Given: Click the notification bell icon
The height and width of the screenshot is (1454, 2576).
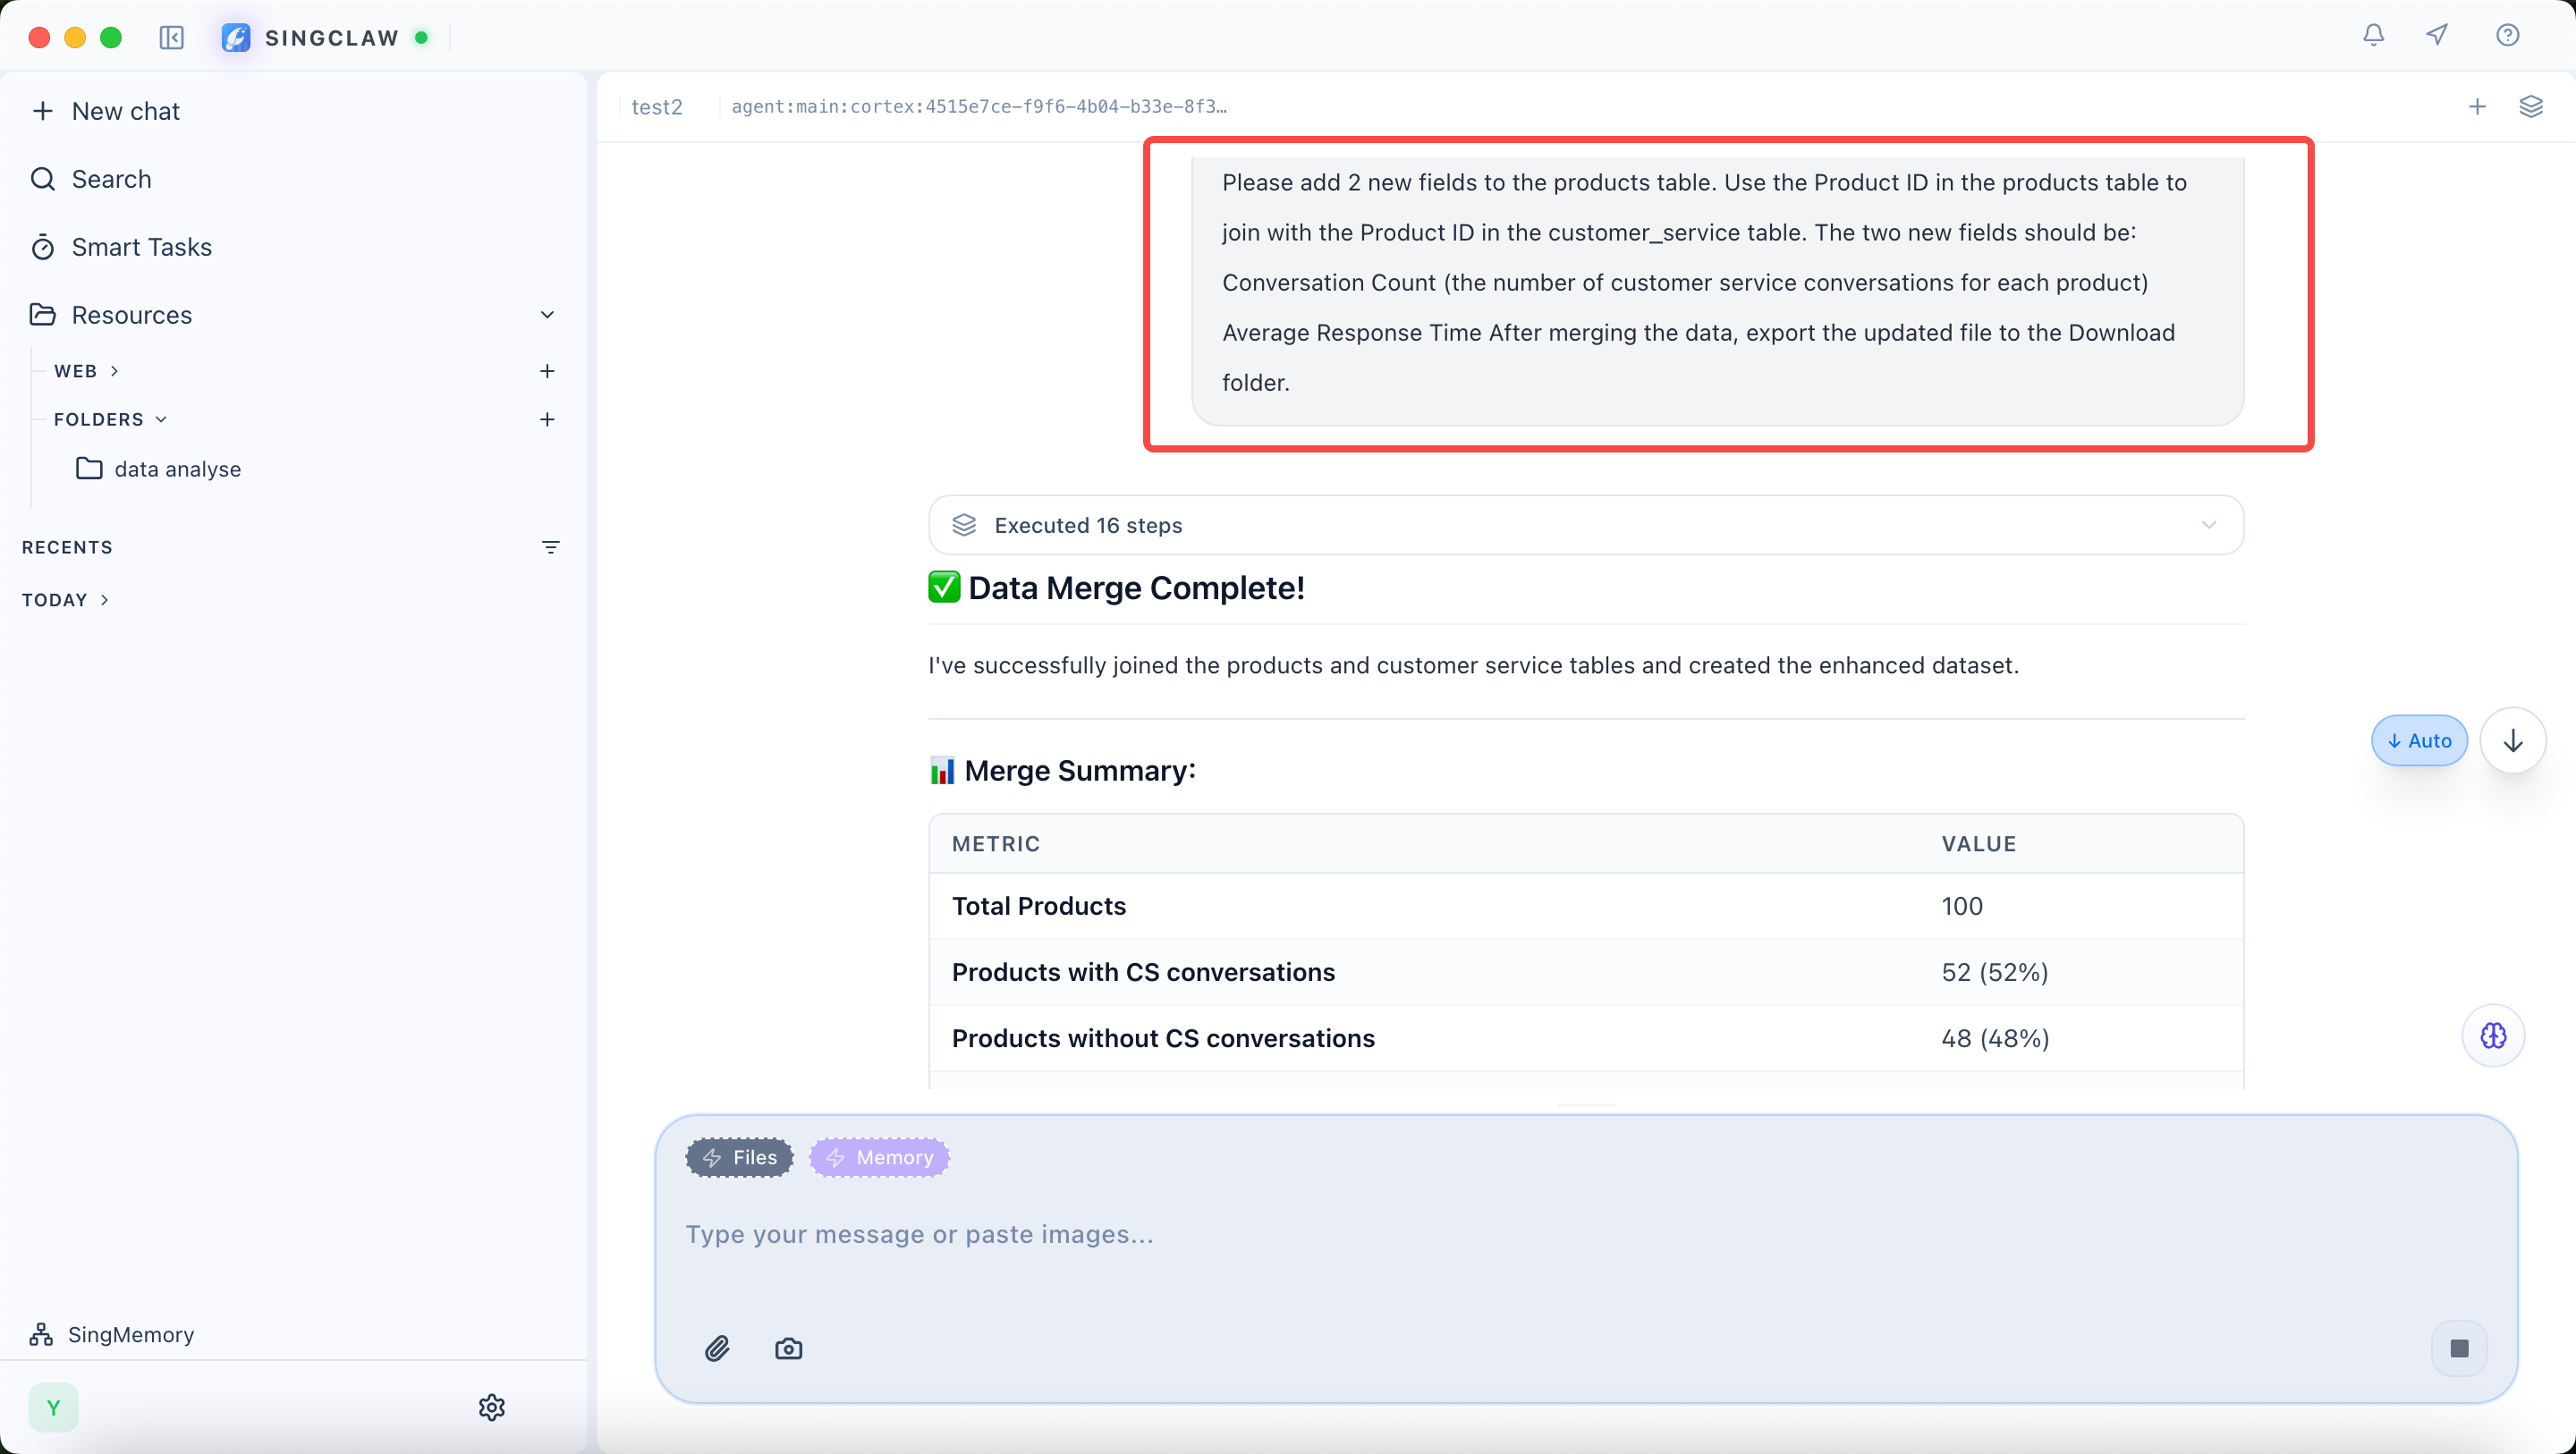Looking at the screenshot, I should tap(2373, 36).
